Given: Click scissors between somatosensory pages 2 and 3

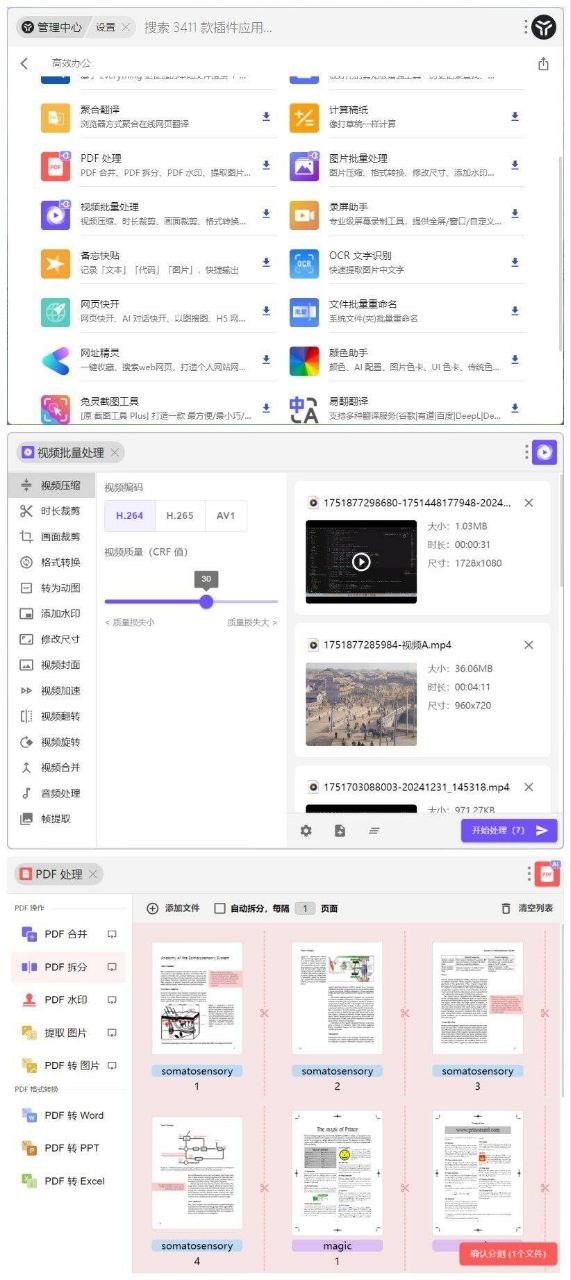Looking at the screenshot, I should 405,1013.
